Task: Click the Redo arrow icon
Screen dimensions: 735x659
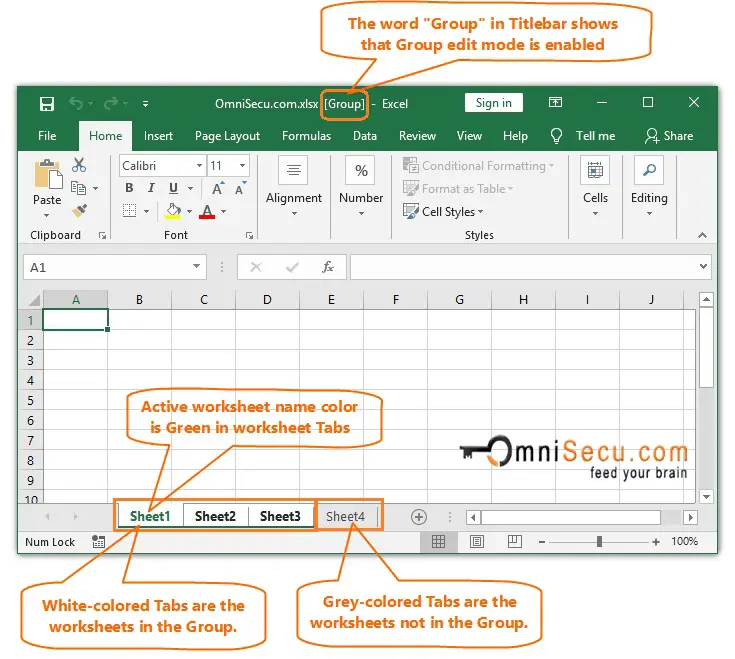Action: click(111, 103)
